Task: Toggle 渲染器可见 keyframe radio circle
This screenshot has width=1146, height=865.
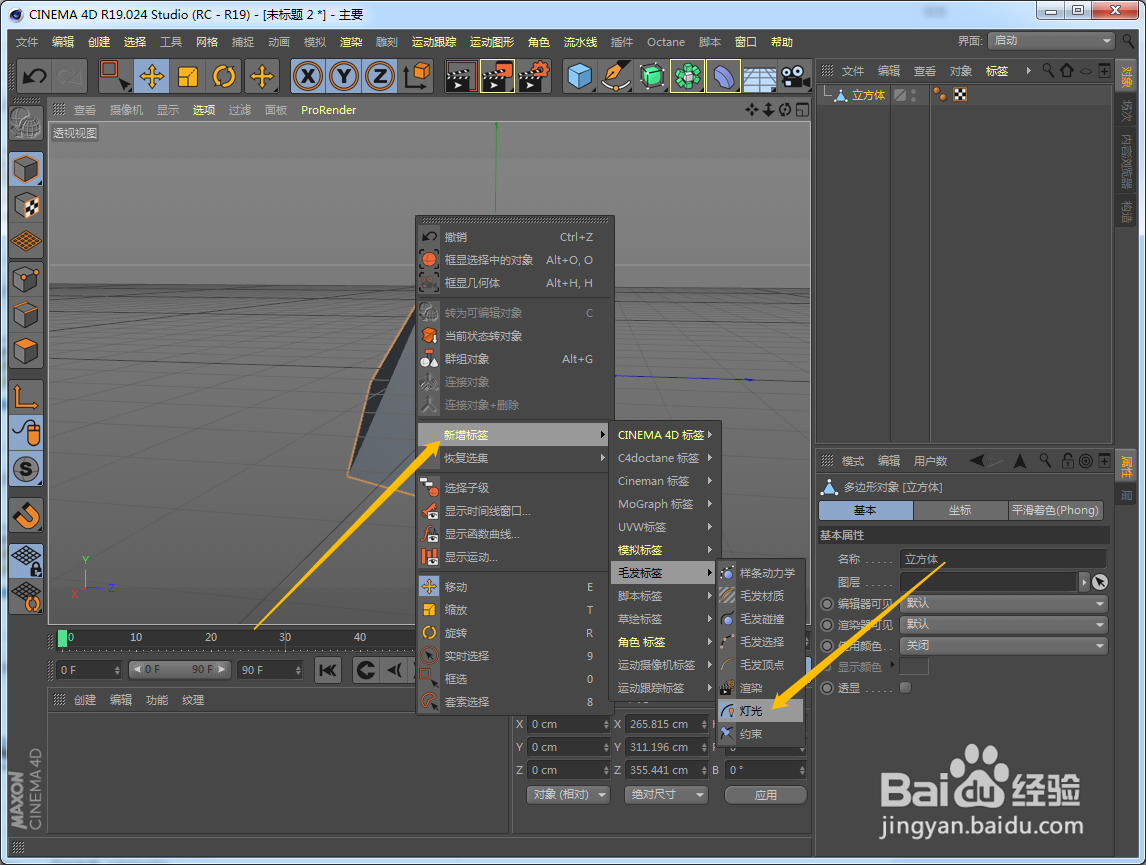Action: point(827,625)
